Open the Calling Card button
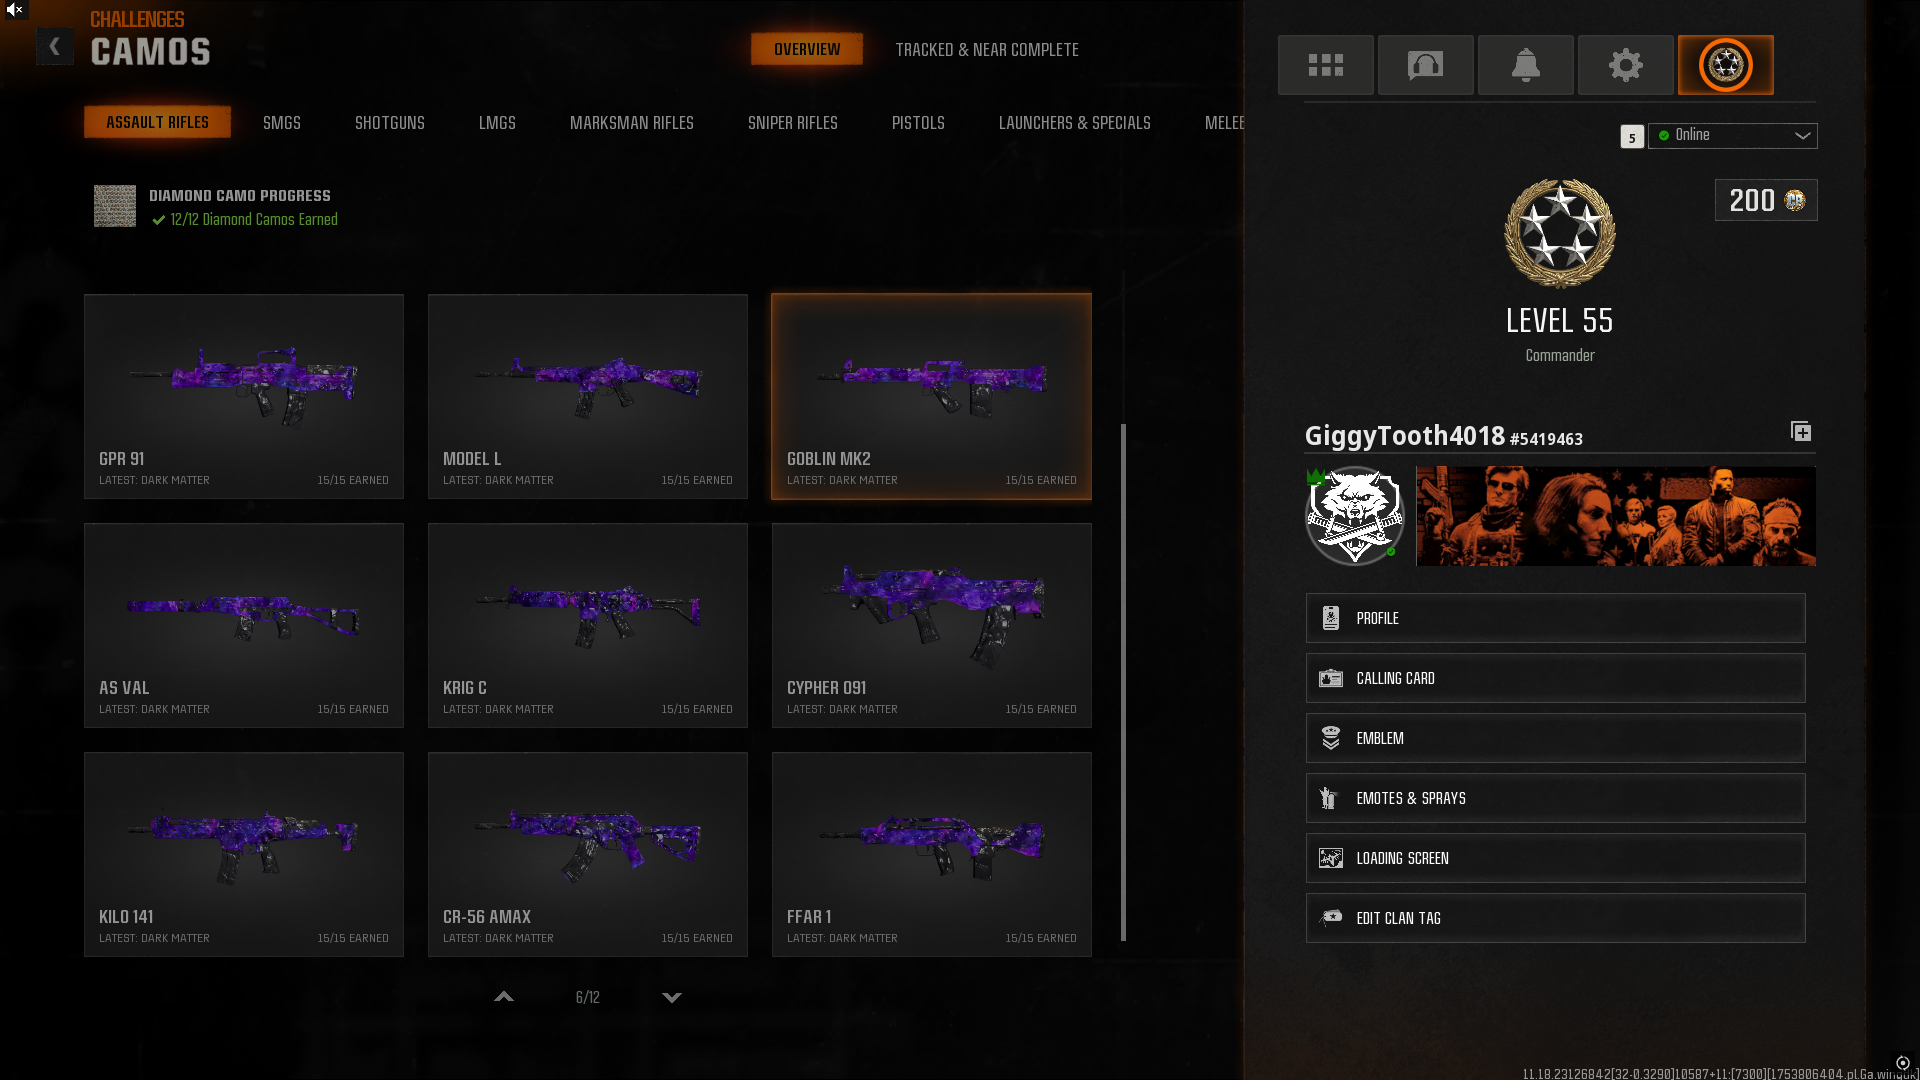1920x1080 pixels. (1555, 678)
